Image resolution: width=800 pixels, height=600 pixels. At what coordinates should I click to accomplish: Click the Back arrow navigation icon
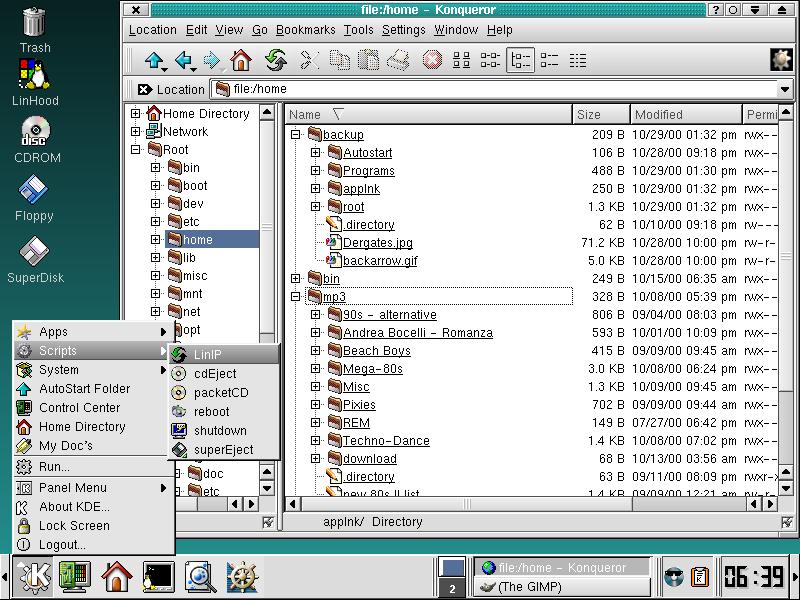[x=184, y=61]
